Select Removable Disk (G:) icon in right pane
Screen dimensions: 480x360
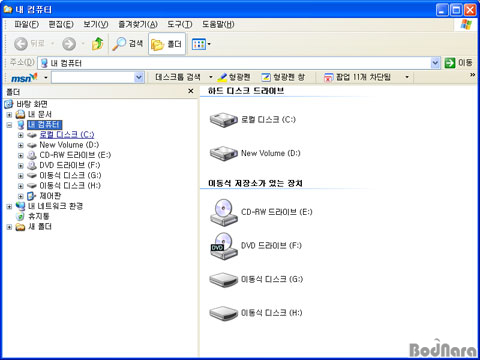pyautogui.click(x=223, y=280)
